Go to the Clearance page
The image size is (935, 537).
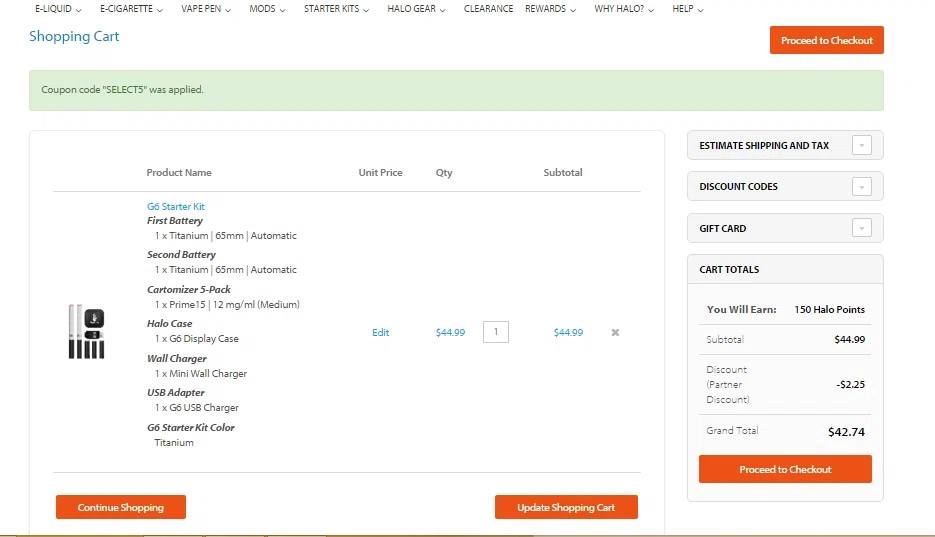point(488,9)
